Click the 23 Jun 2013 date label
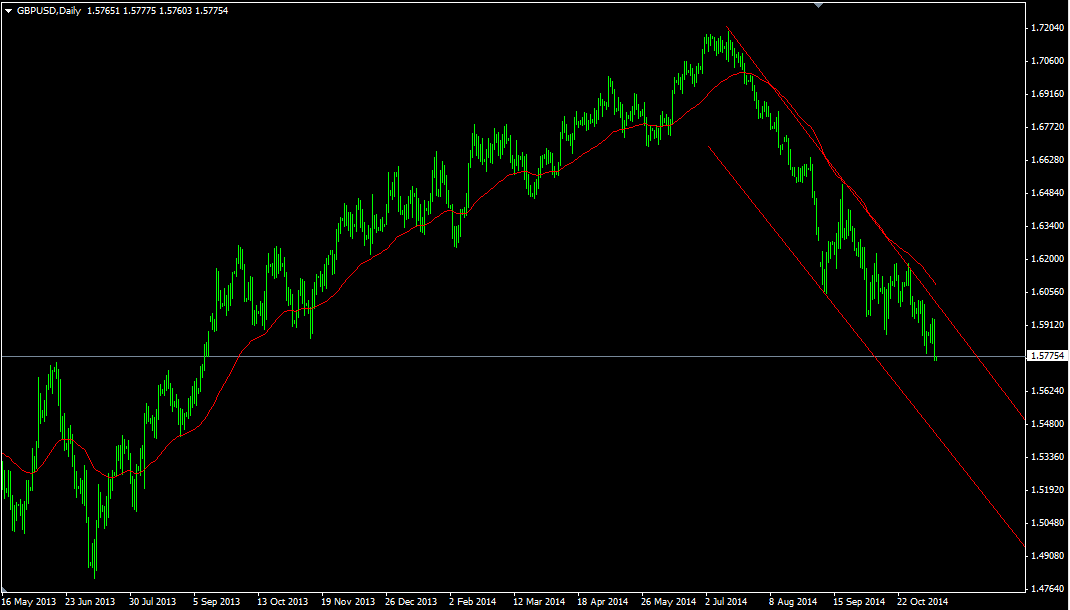 (x=90, y=602)
